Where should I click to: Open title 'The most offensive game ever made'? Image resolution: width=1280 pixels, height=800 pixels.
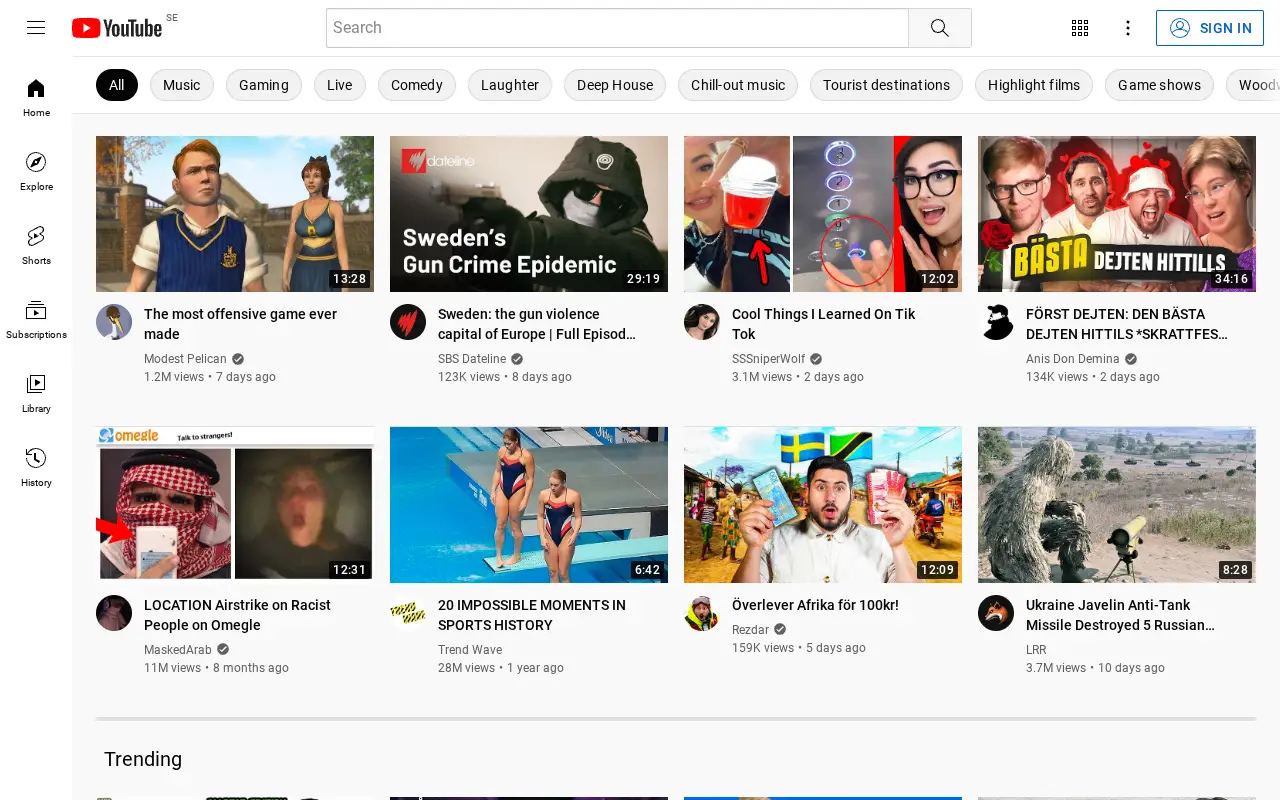click(240, 324)
